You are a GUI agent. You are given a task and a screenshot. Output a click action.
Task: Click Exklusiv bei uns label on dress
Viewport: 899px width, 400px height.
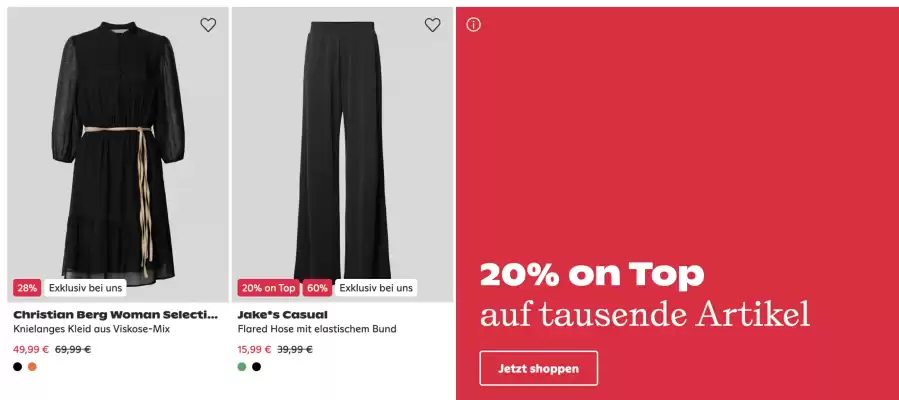(x=85, y=288)
